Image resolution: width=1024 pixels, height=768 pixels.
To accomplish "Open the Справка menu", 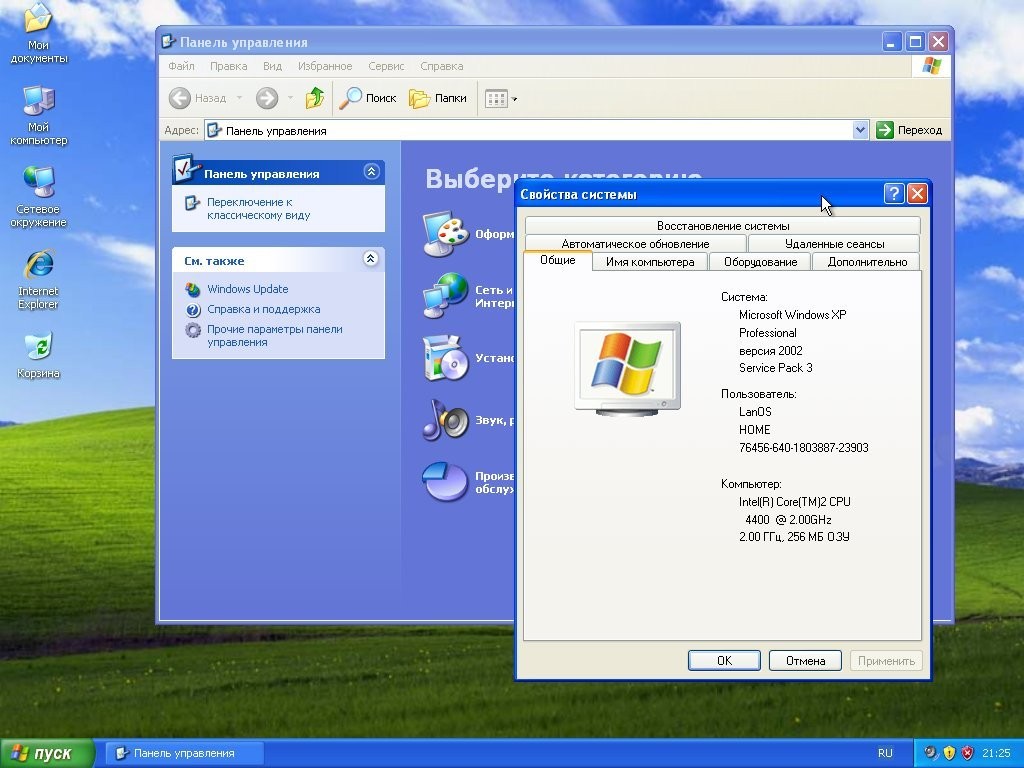I will tap(441, 66).
